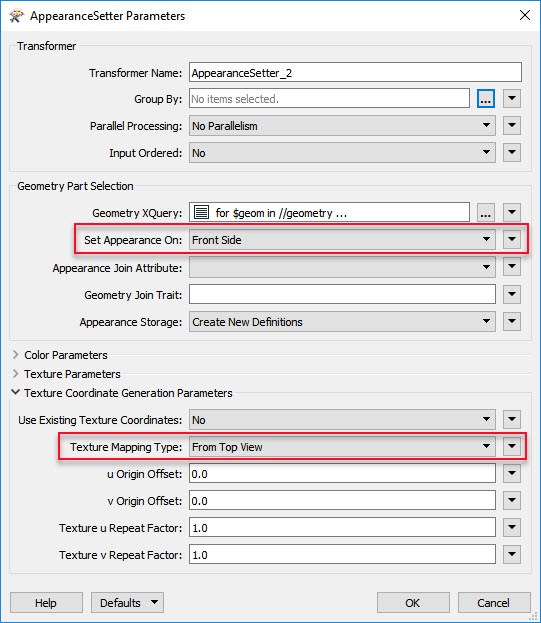Click the Geometry XQuery side arrow menu
541x623 pixels.
[512, 213]
